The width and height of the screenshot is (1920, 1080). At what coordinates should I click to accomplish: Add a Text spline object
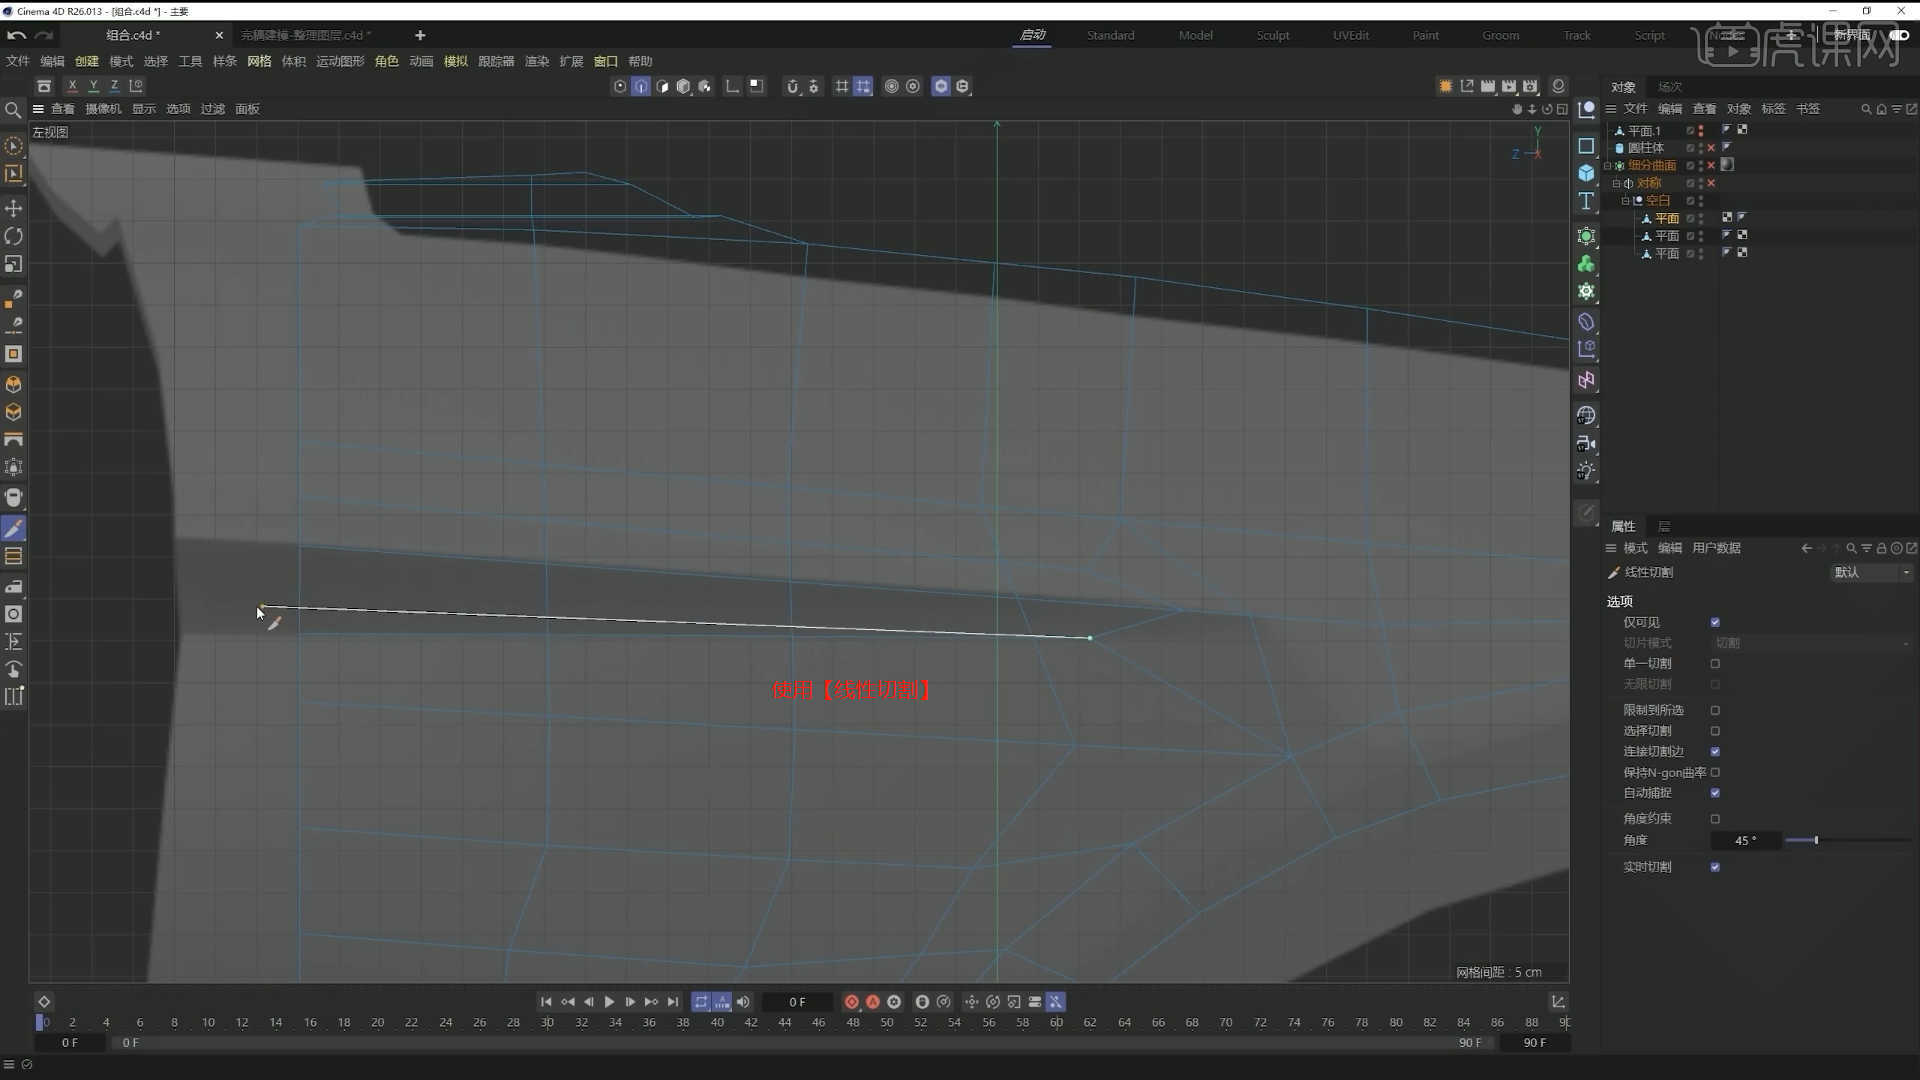click(x=1586, y=202)
